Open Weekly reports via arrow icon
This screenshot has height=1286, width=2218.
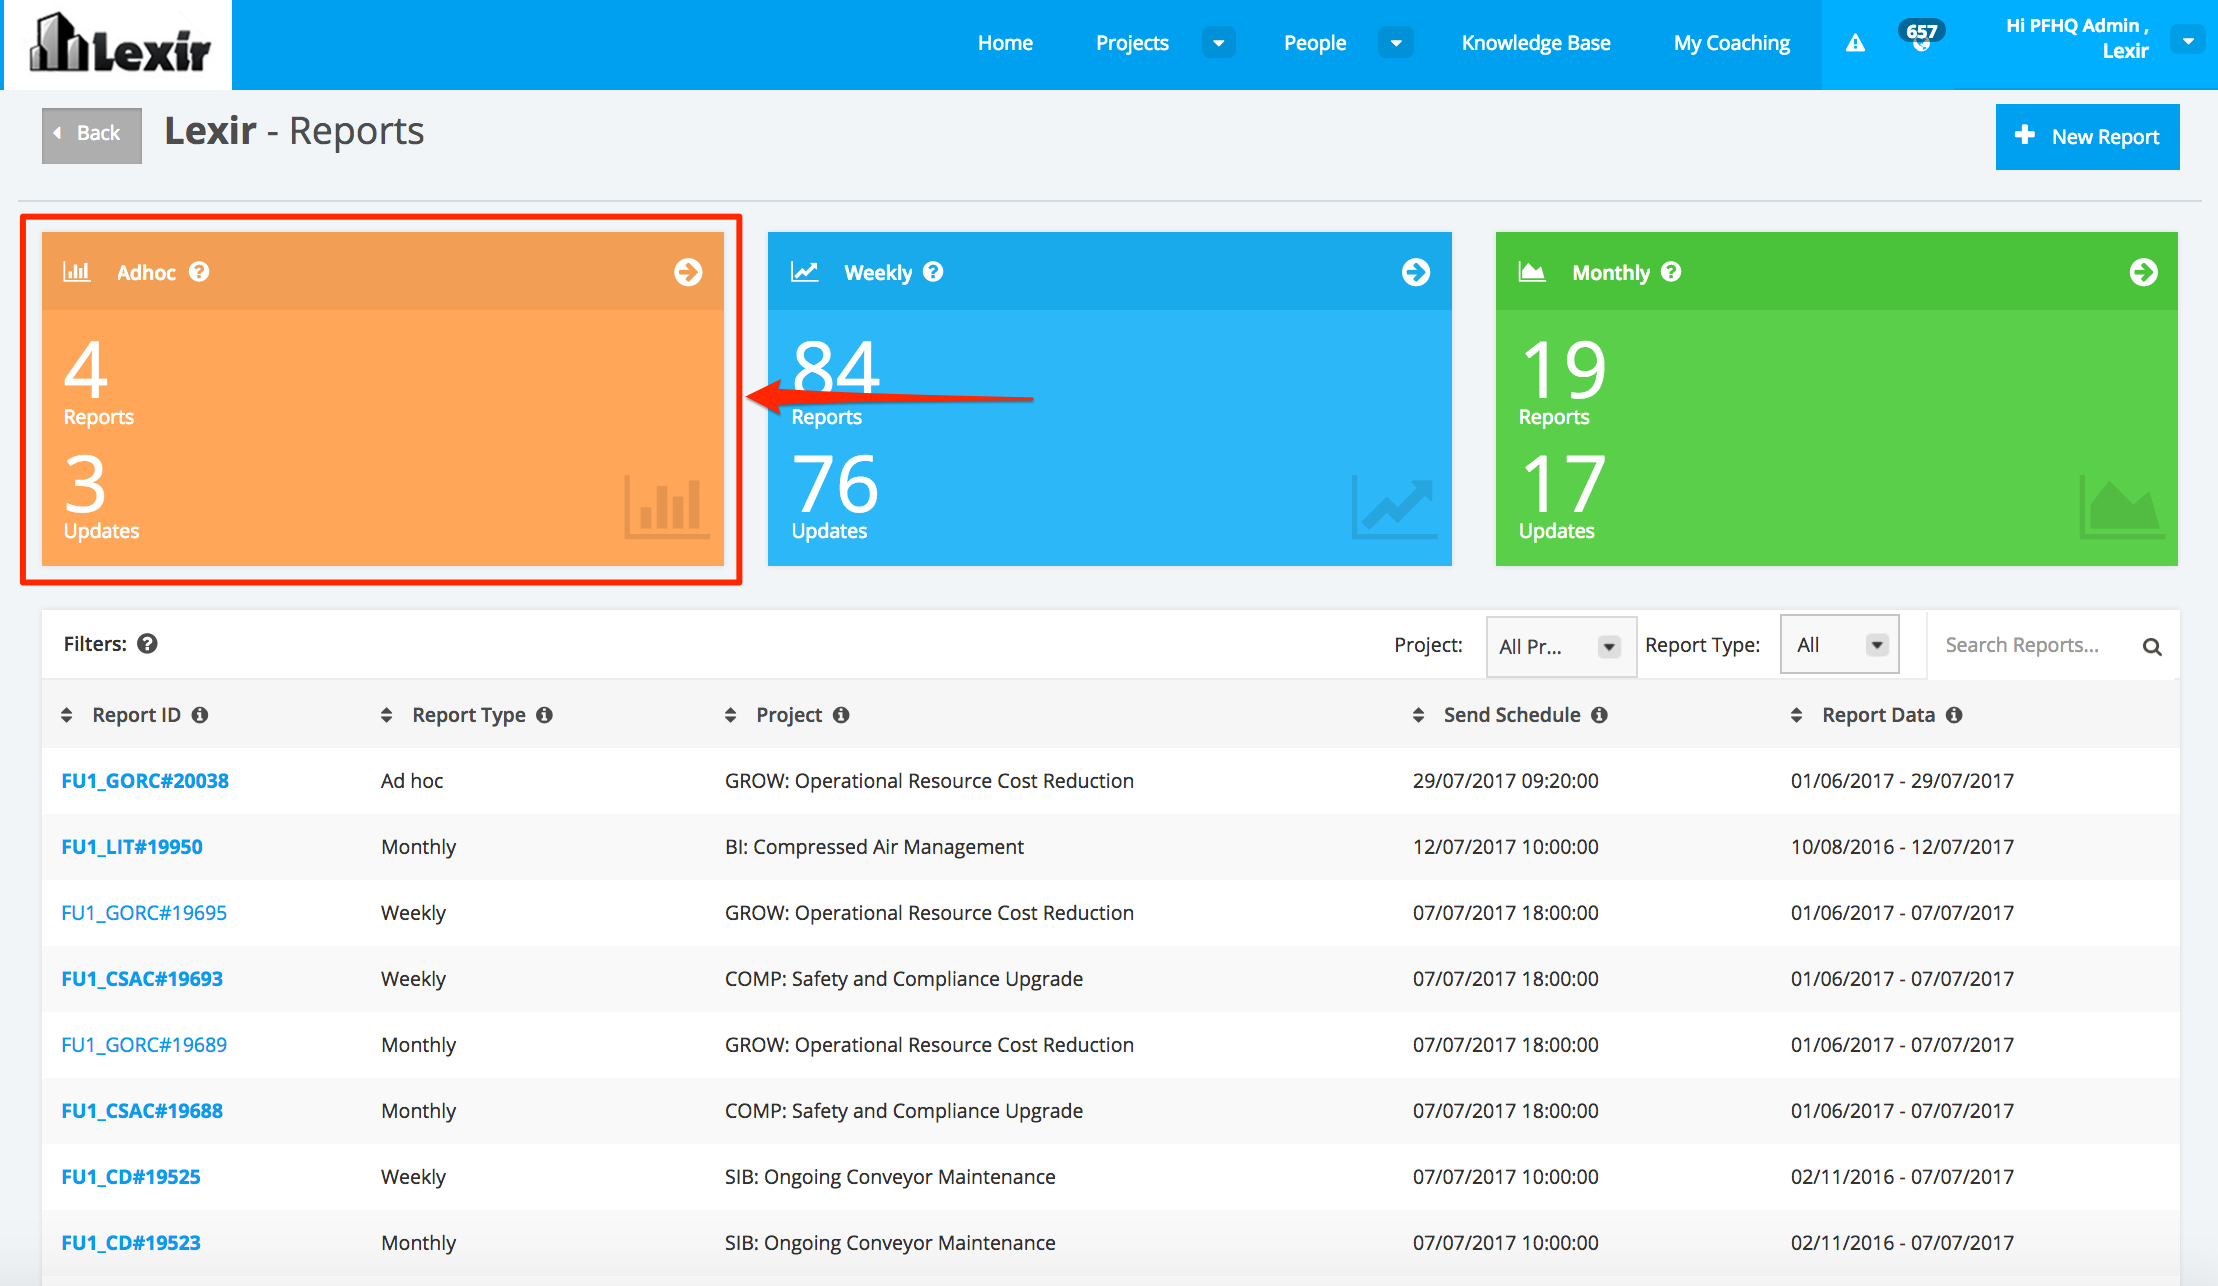tap(1415, 272)
